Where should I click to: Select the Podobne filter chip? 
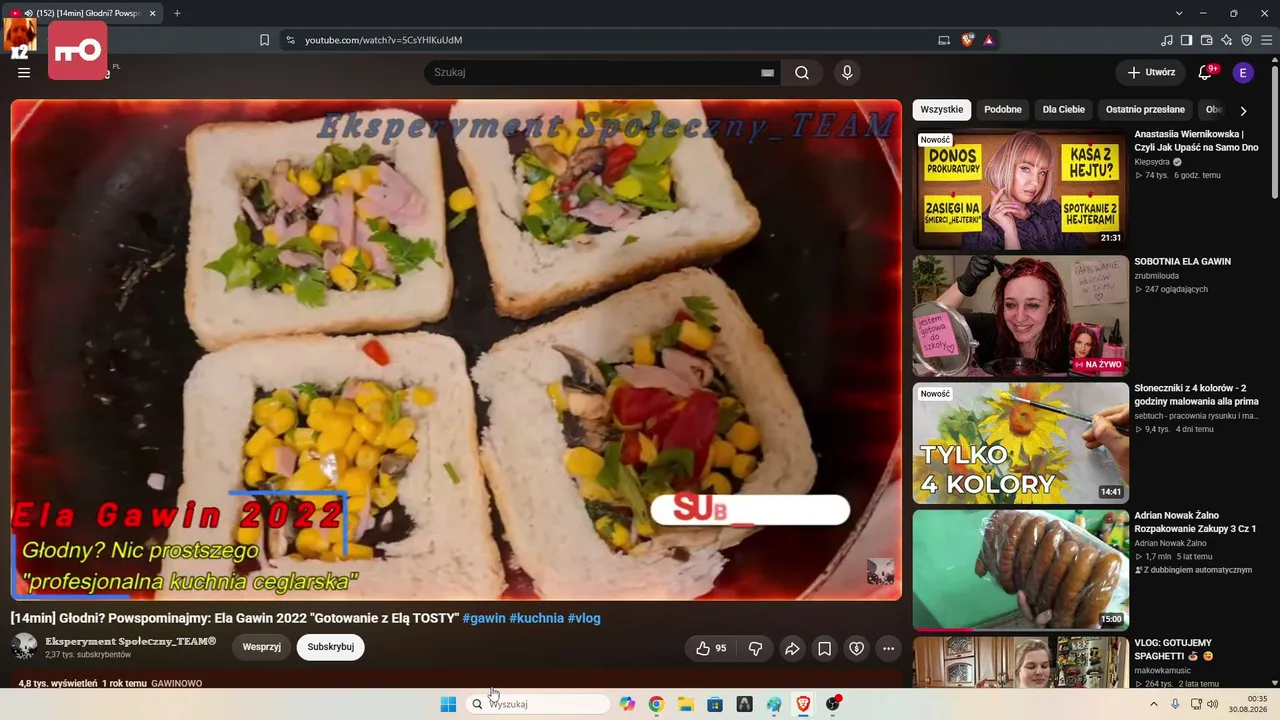tap(1003, 110)
